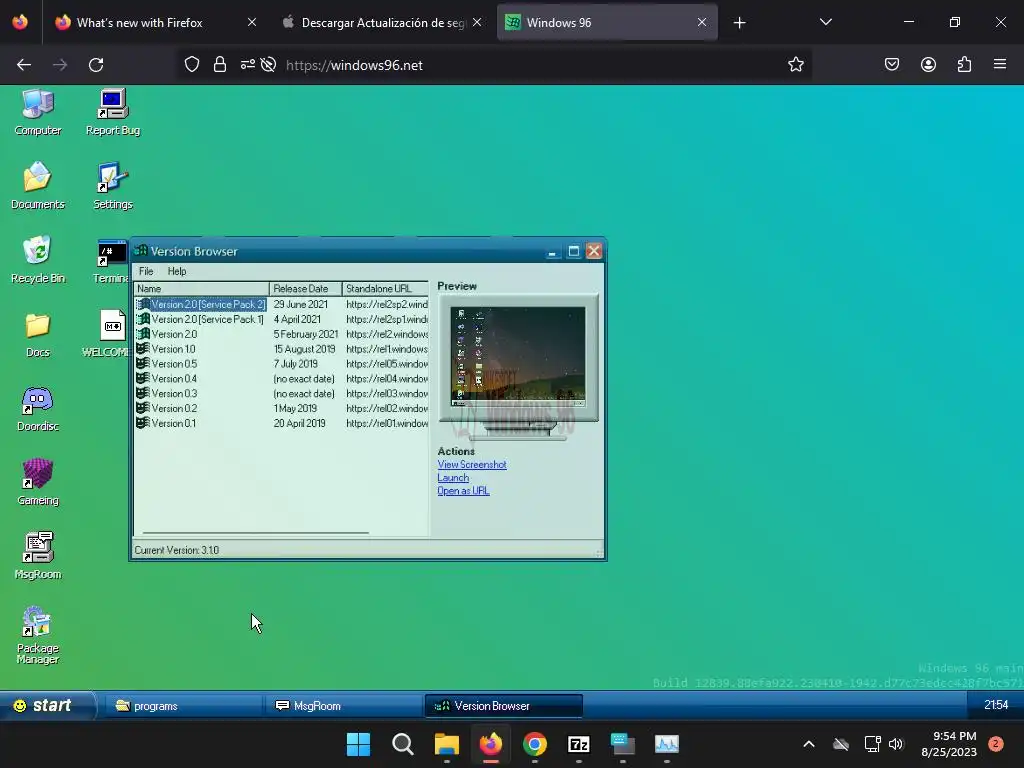Open the Windows 11 Start menu

(359, 744)
